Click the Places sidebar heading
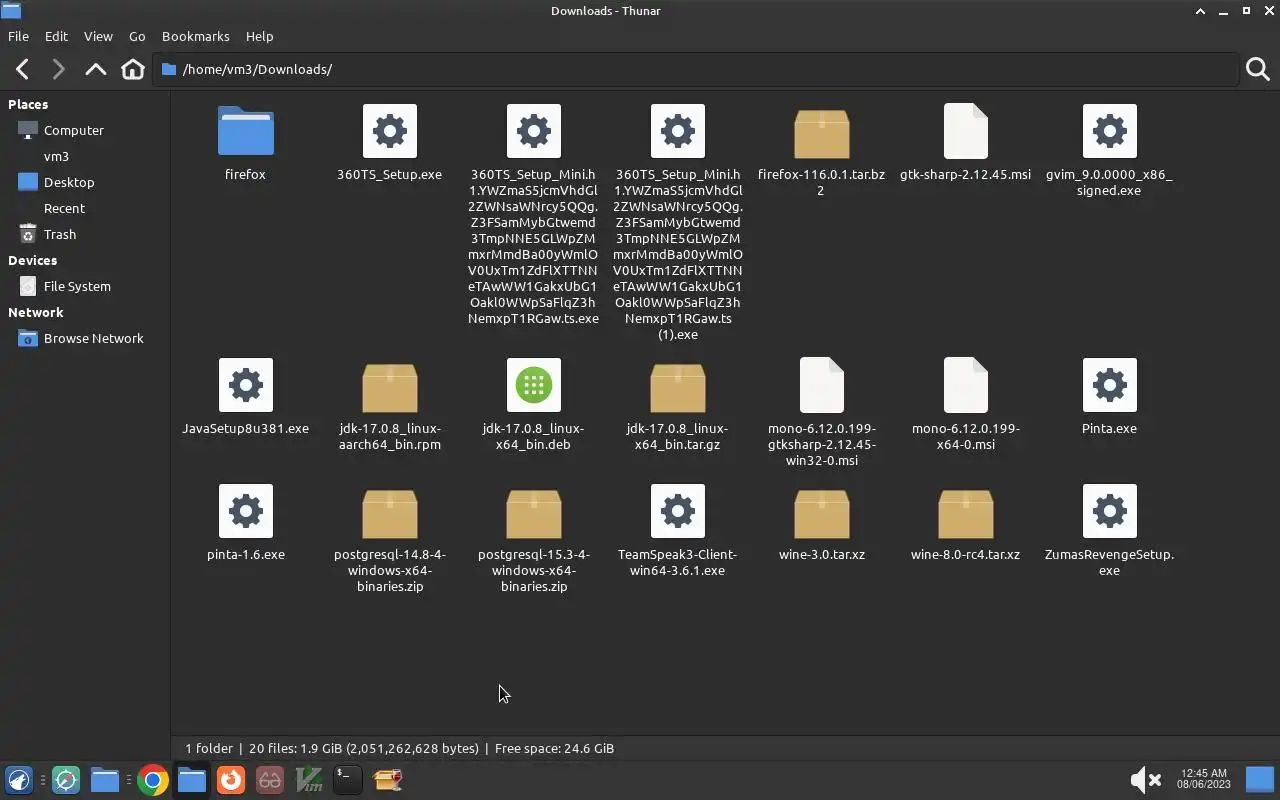The width and height of the screenshot is (1280, 800). (28, 104)
